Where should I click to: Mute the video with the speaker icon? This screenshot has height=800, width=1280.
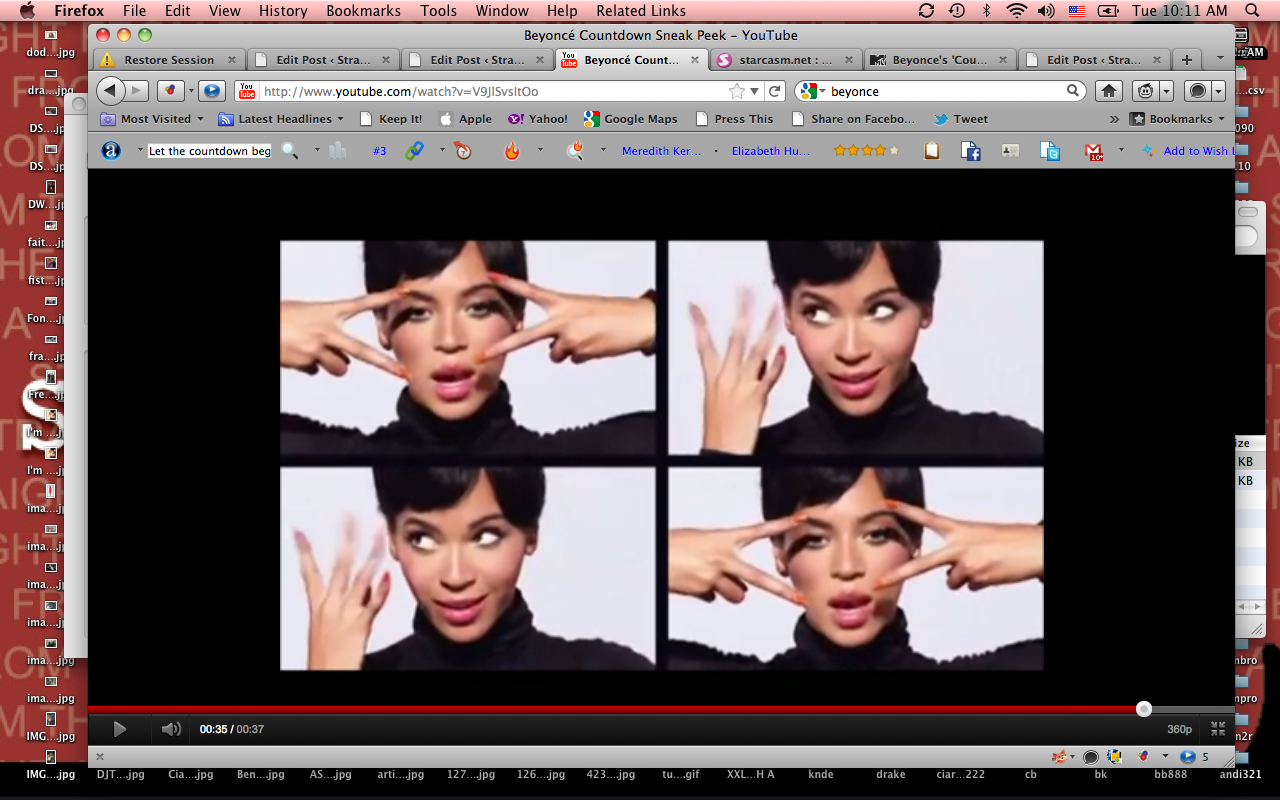[x=171, y=729]
